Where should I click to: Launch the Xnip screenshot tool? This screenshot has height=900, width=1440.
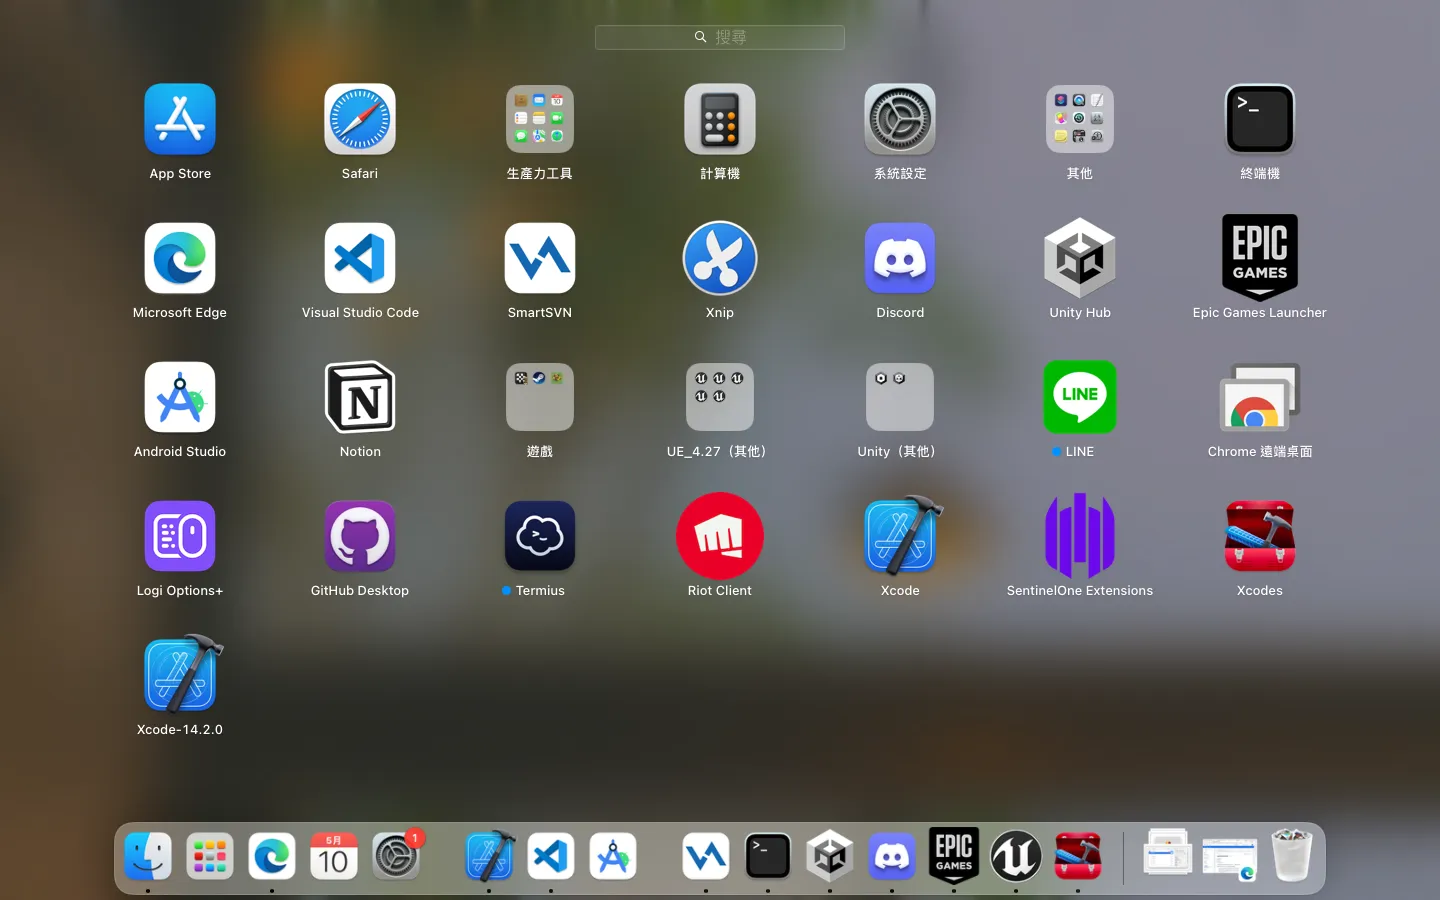(720, 258)
